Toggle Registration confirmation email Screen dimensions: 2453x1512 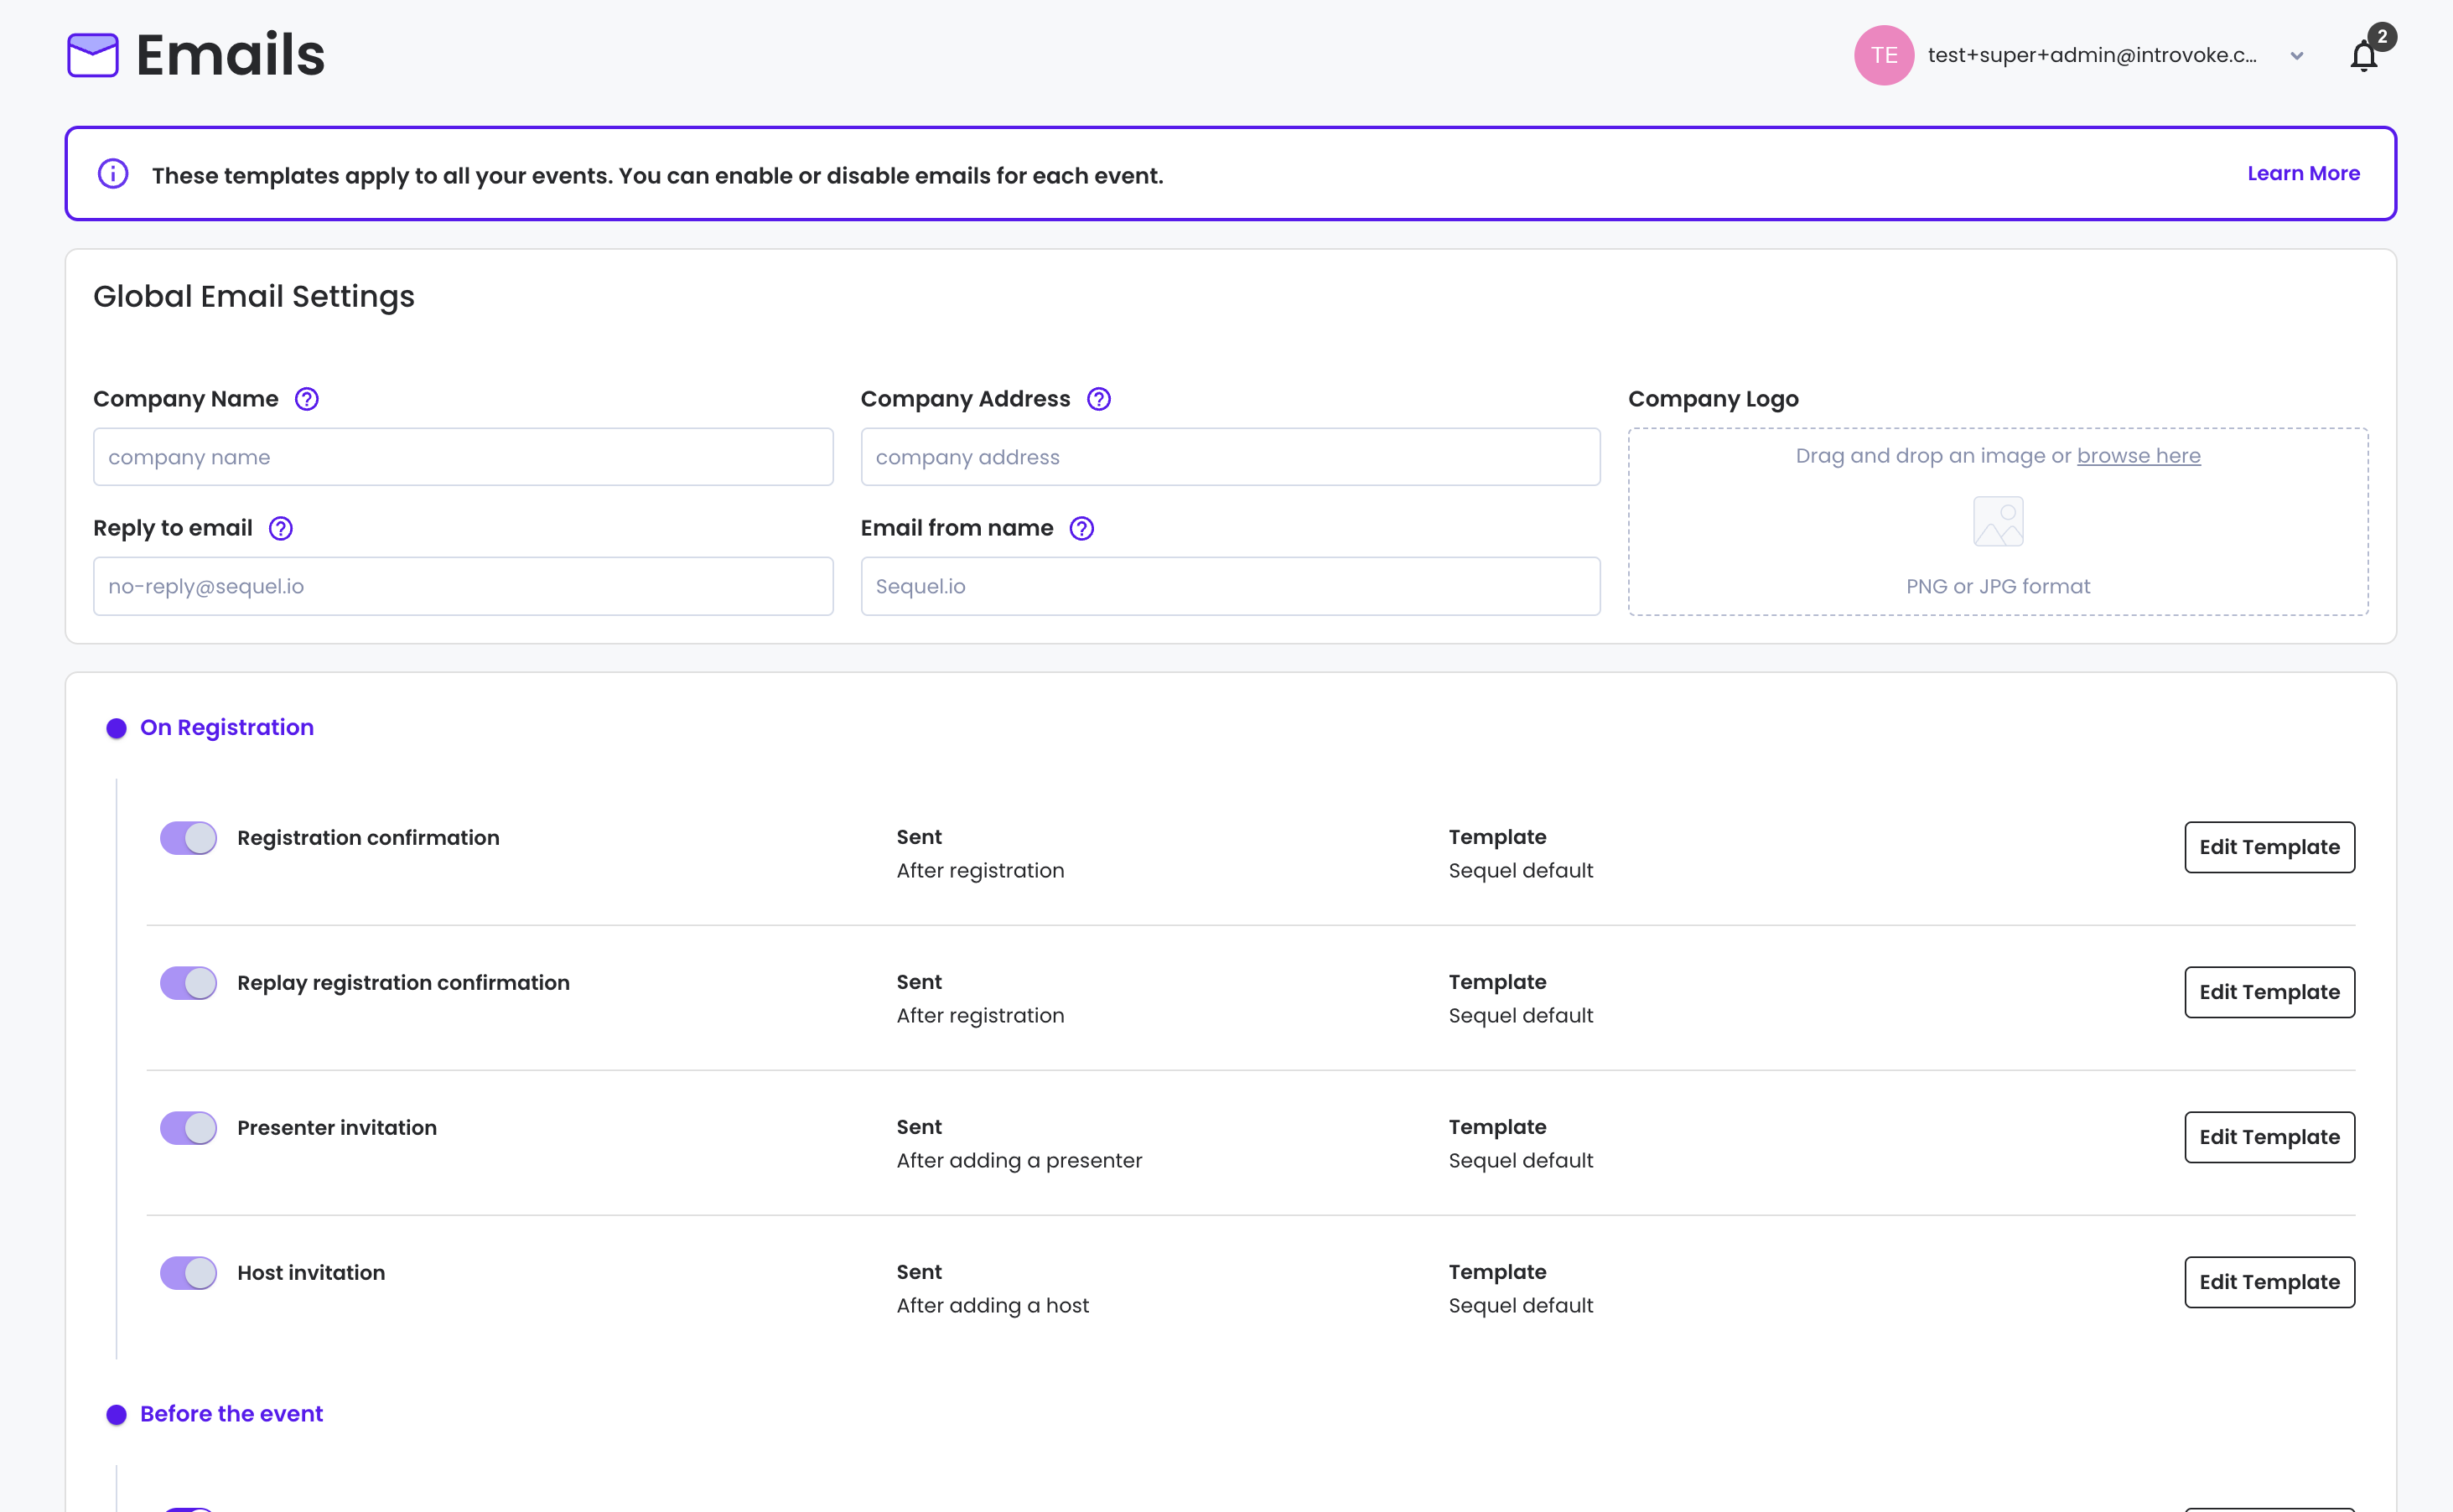188,838
